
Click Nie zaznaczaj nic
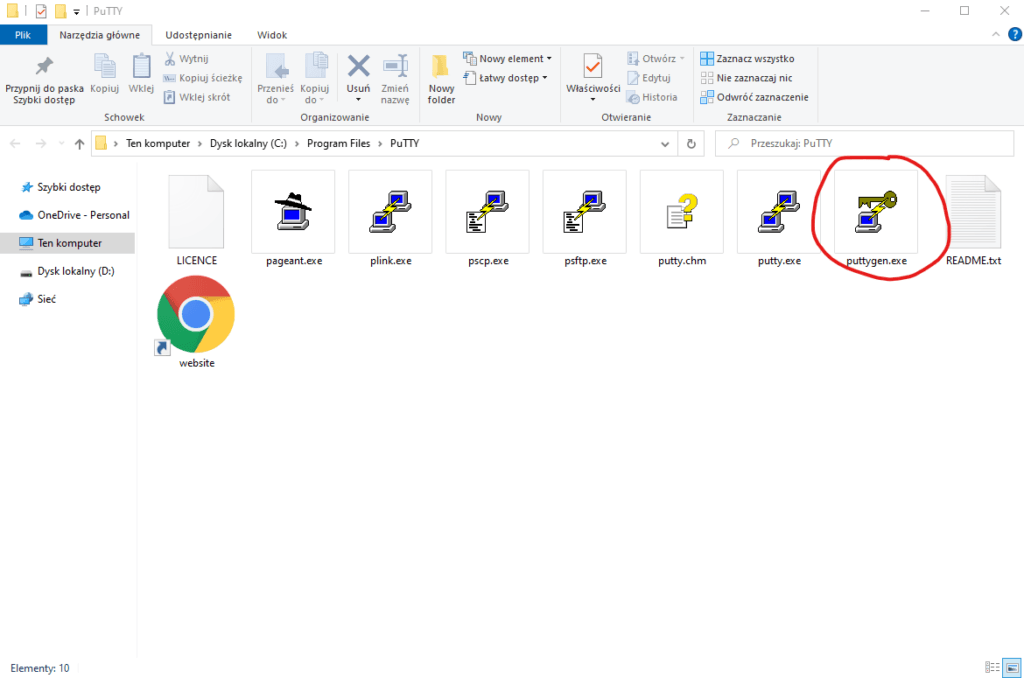click(746, 78)
